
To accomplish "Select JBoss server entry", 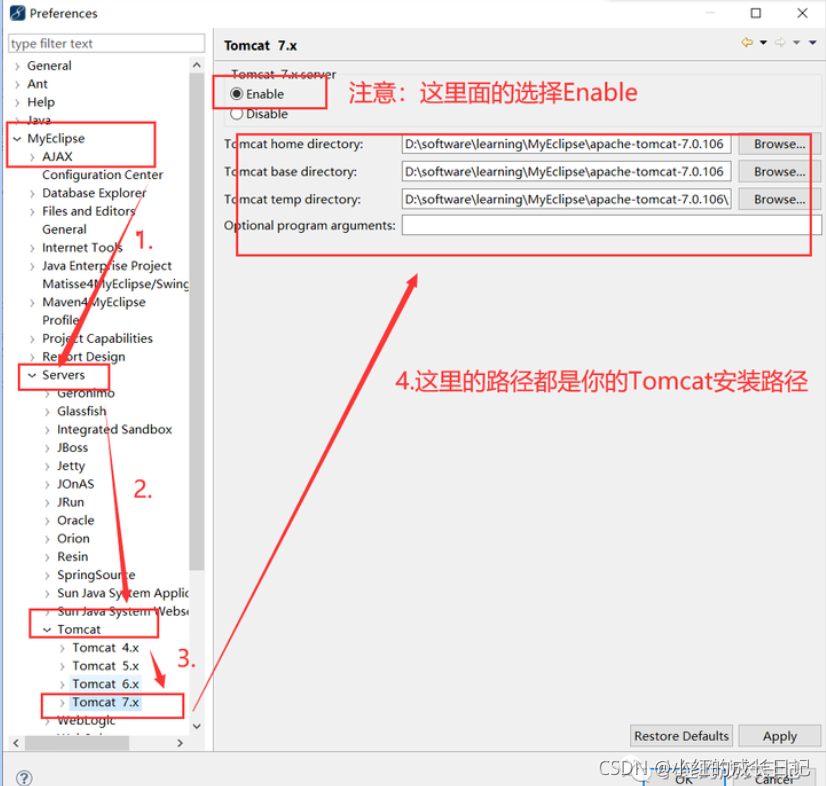I will coord(73,448).
